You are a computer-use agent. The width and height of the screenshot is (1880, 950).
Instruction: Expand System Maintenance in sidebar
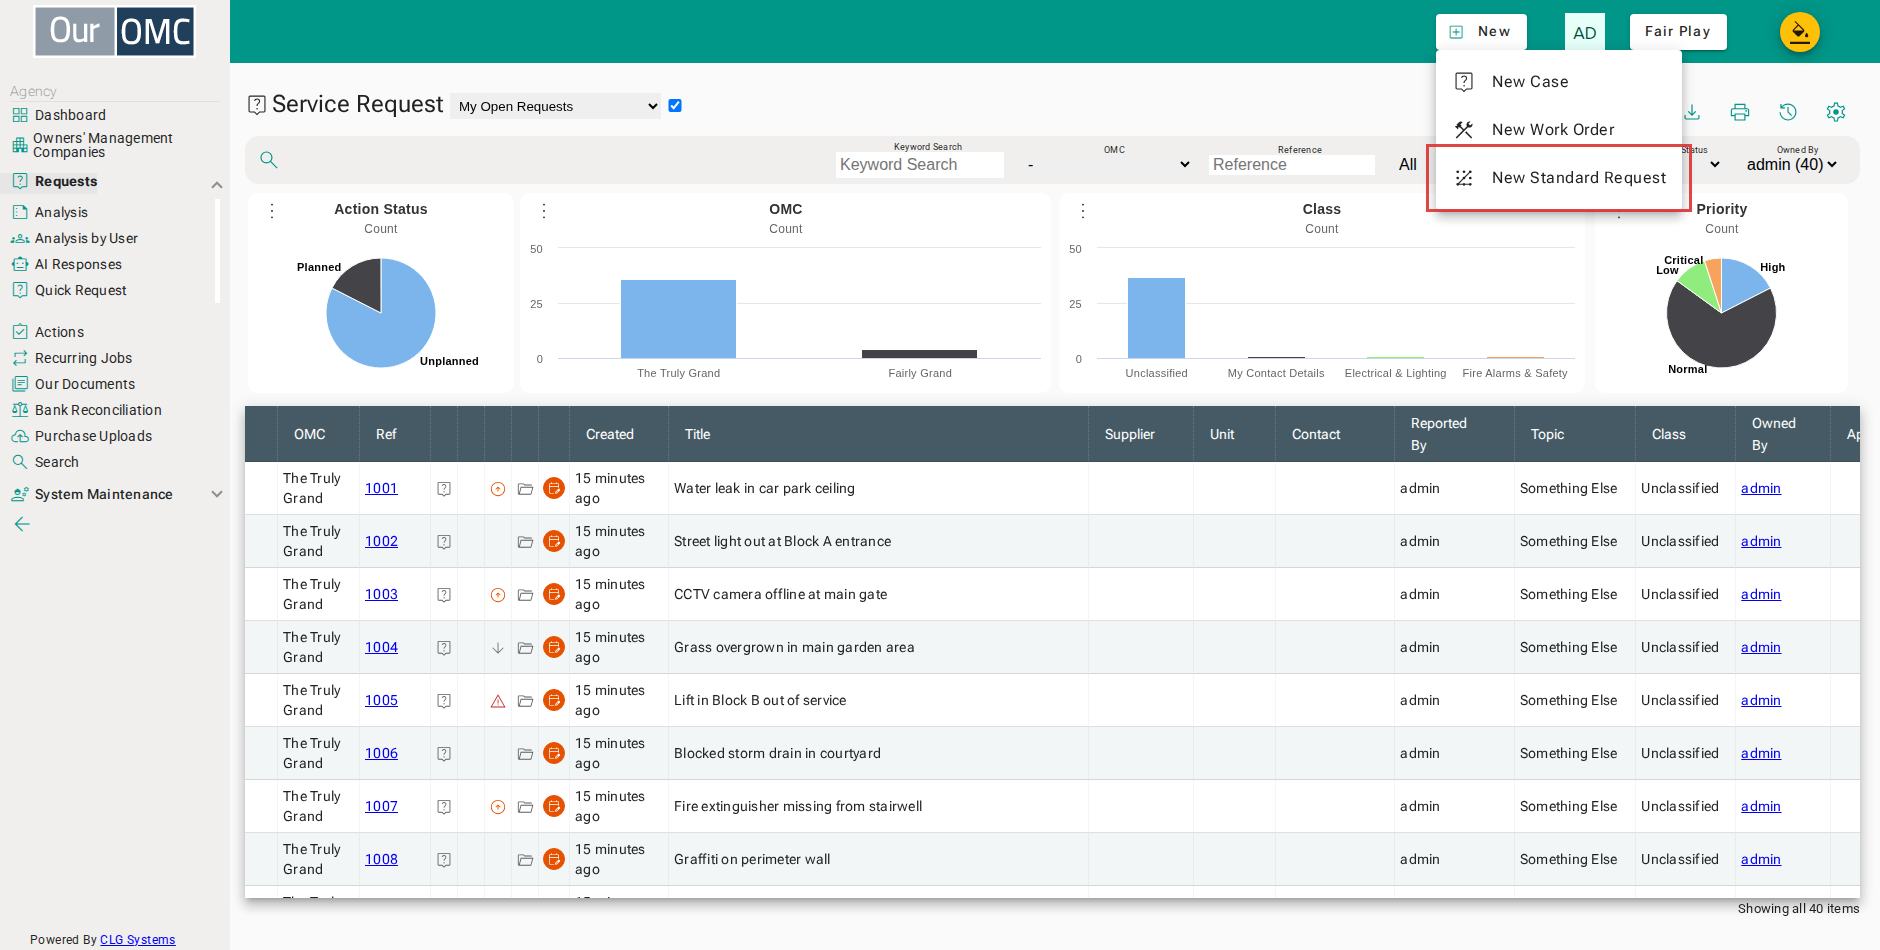pyautogui.click(x=217, y=494)
